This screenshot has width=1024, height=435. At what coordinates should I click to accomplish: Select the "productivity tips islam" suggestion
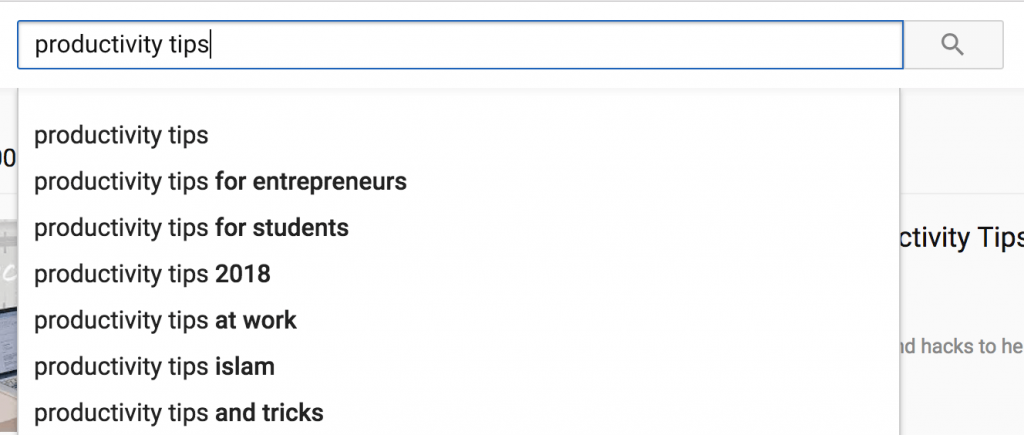click(x=154, y=366)
